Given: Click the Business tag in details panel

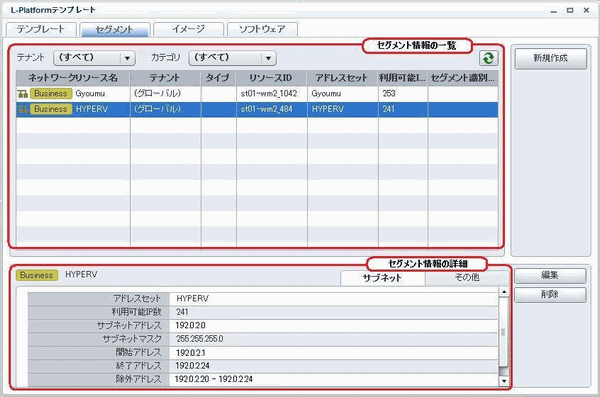Looking at the screenshot, I should coord(37,275).
